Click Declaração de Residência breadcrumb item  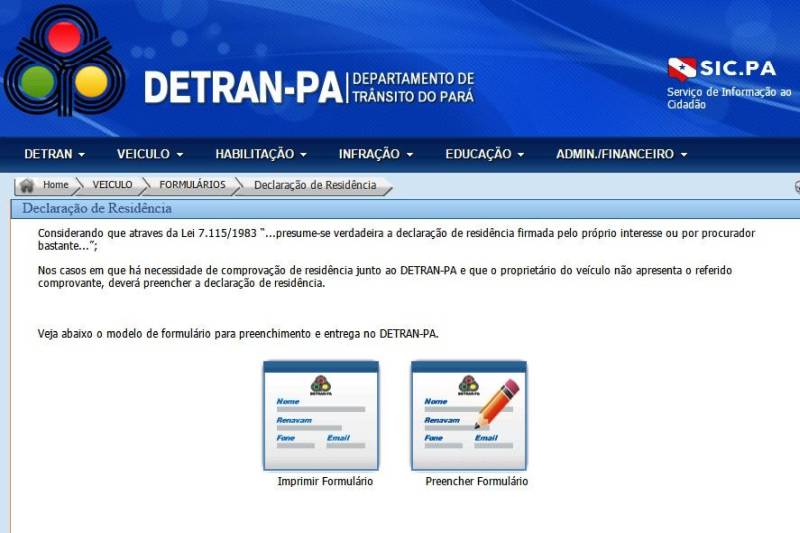click(x=315, y=185)
